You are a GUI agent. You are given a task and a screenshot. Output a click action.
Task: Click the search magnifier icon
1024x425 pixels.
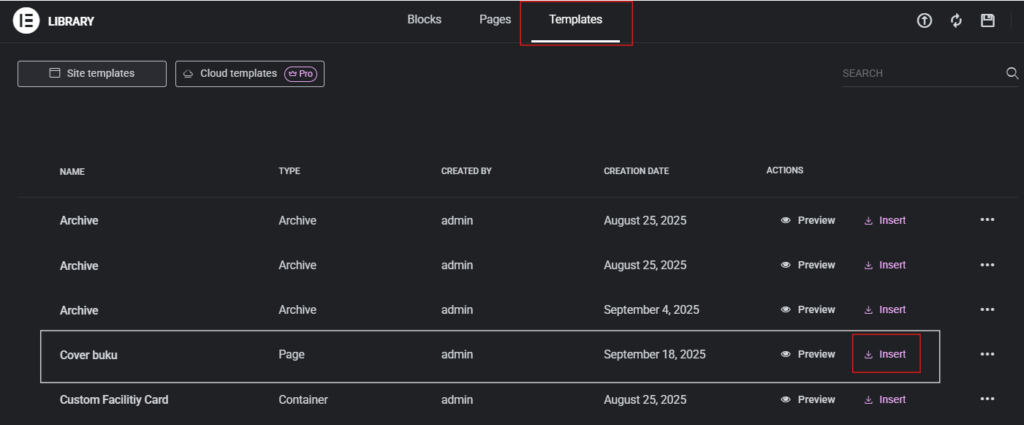coord(1012,73)
